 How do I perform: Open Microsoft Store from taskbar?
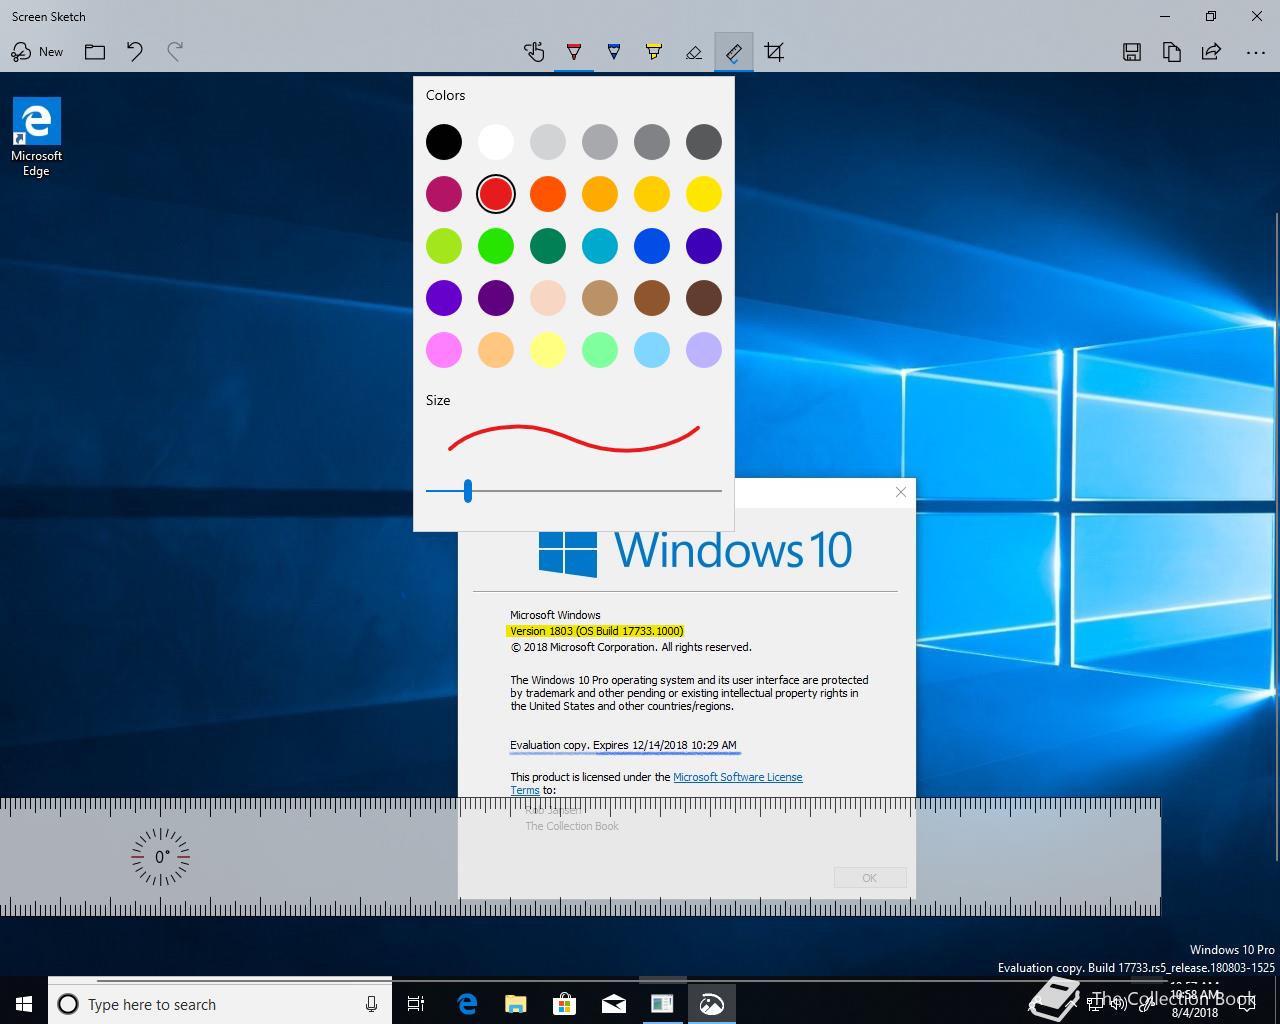[x=565, y=1004]
